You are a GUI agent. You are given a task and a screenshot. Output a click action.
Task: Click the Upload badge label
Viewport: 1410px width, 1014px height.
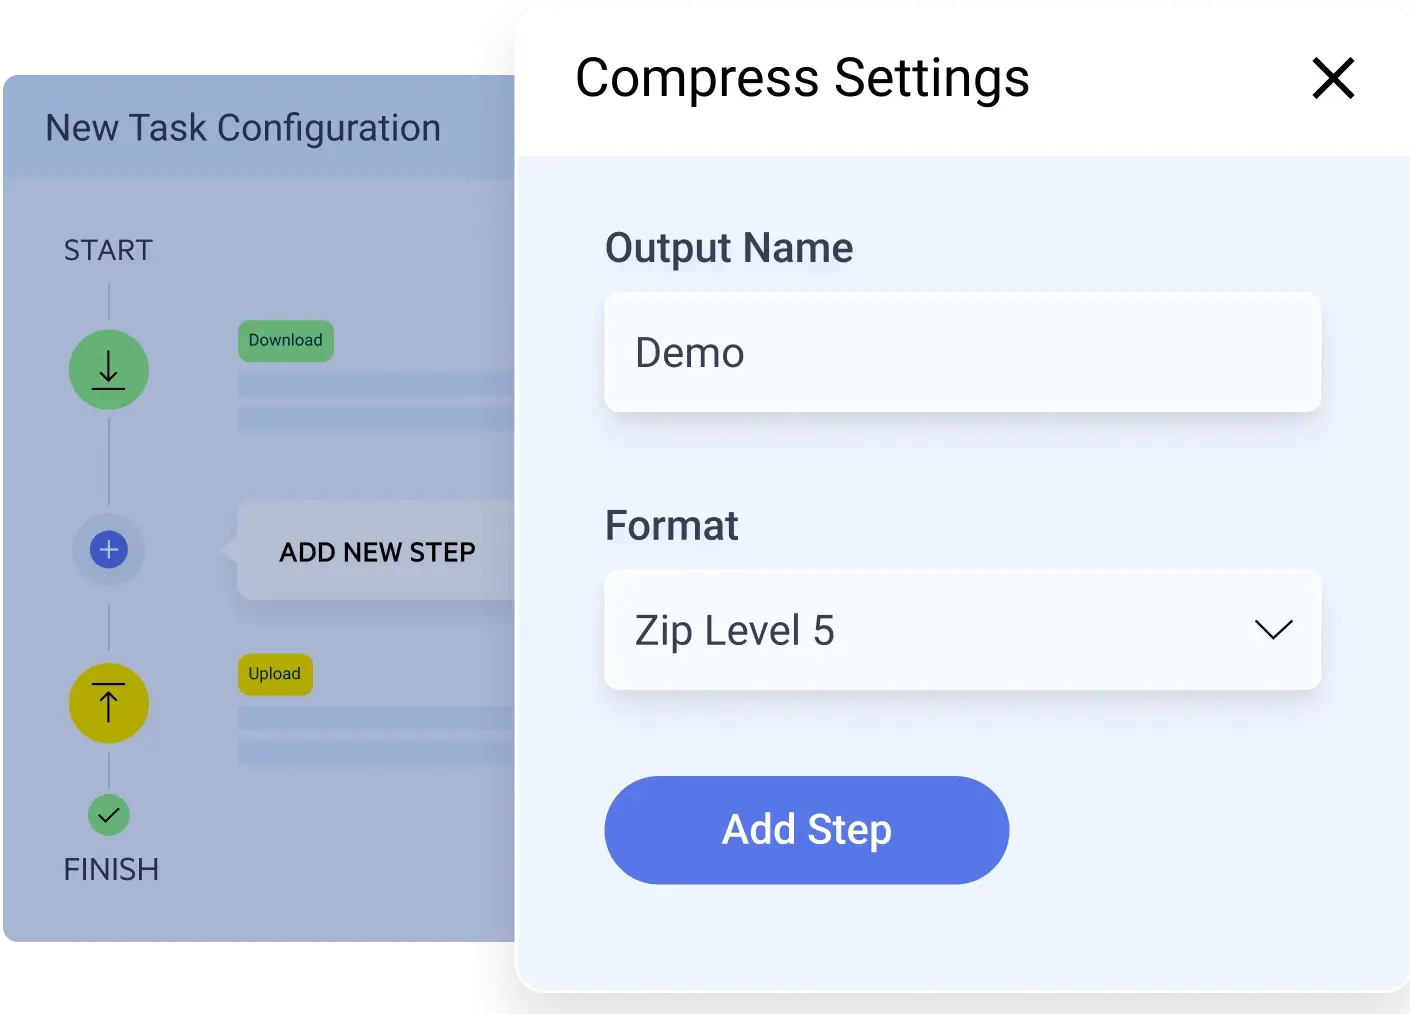click(275, 674)
